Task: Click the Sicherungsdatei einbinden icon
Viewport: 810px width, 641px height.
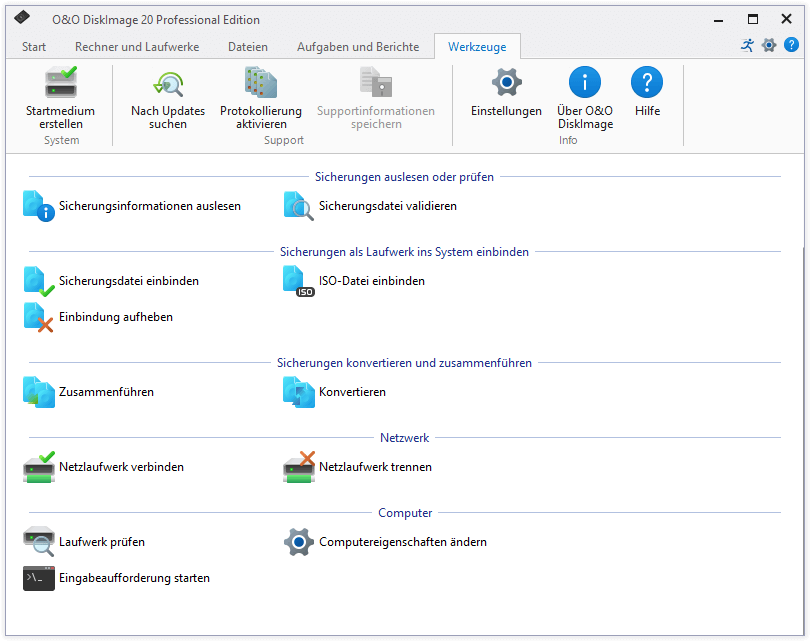Action: click(39, 281)
